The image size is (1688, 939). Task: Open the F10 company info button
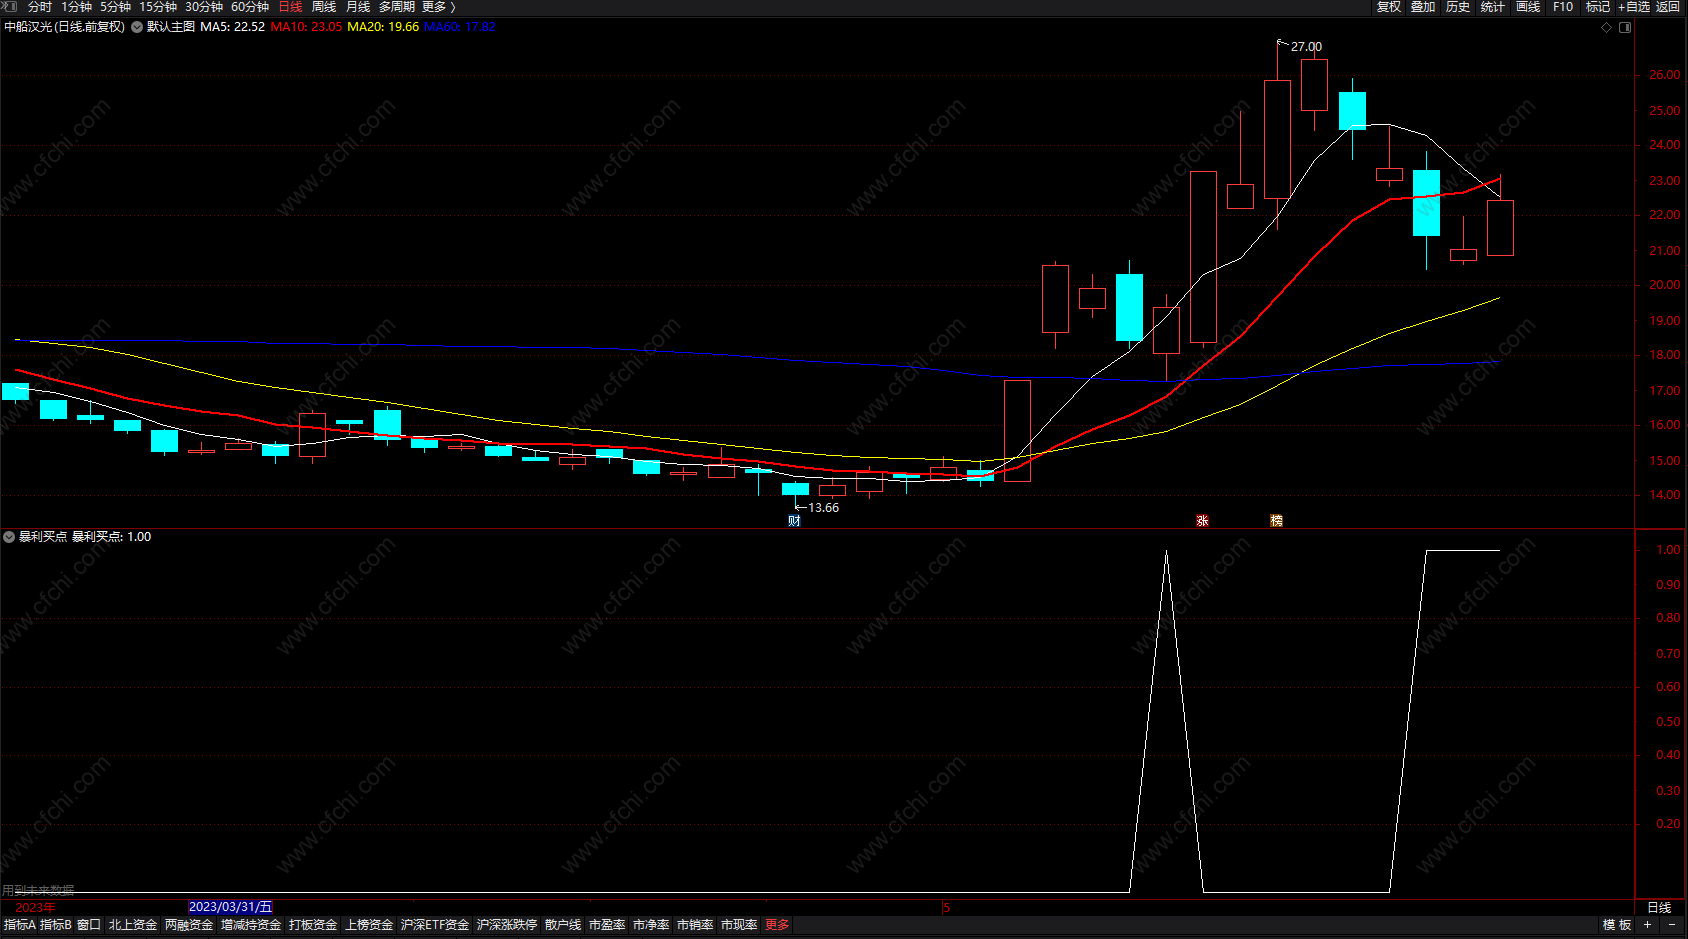(1563, 7)
